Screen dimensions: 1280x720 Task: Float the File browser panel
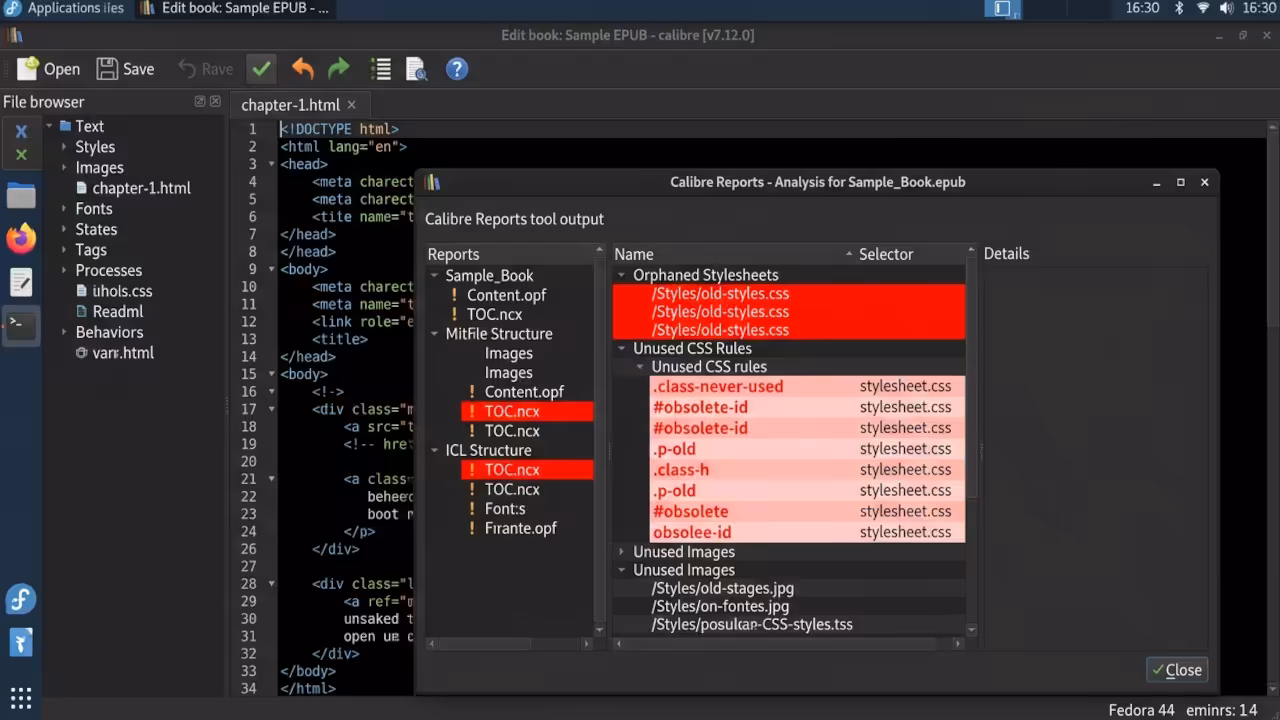(200, 101)
